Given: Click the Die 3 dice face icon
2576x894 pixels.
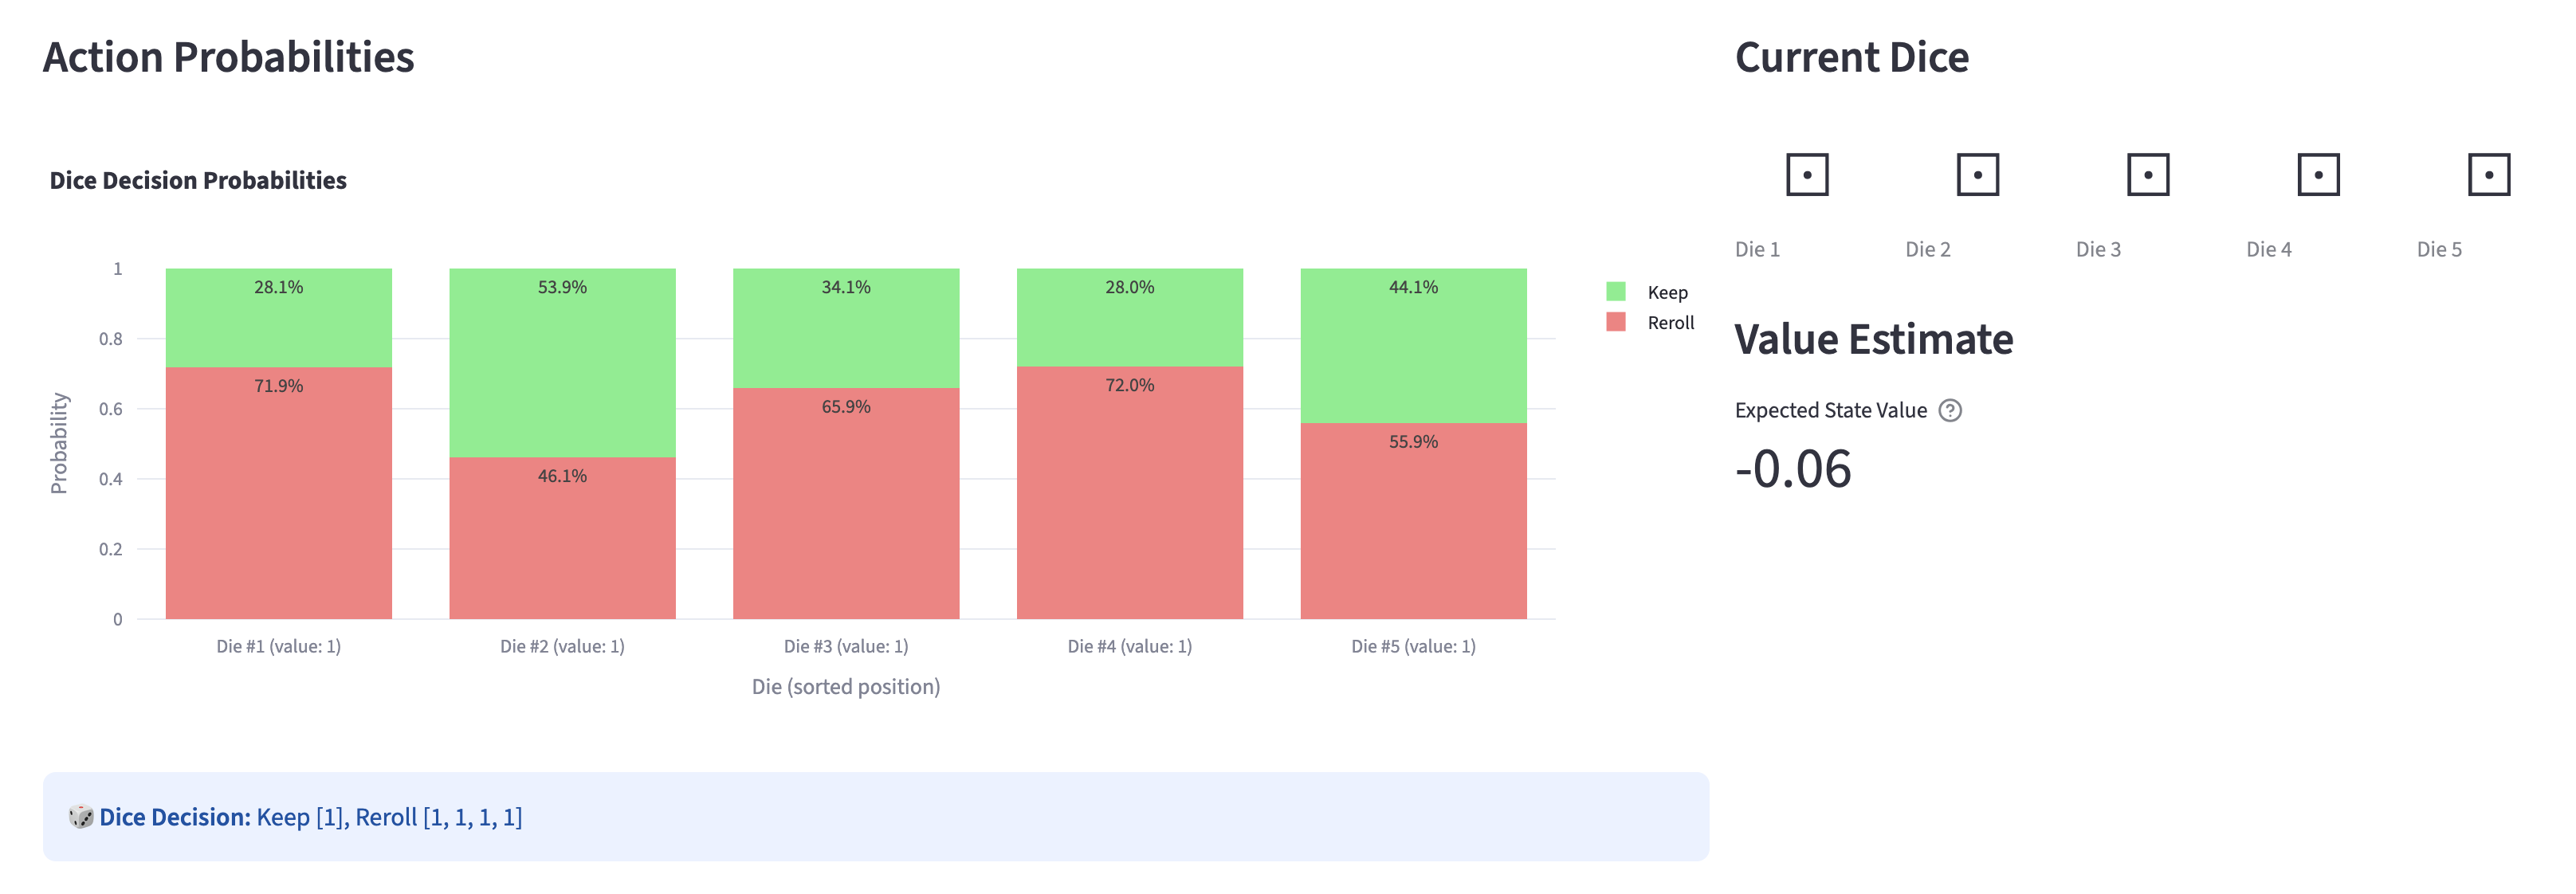Looking at the screenshot, I should click(x=2147, y=175).
